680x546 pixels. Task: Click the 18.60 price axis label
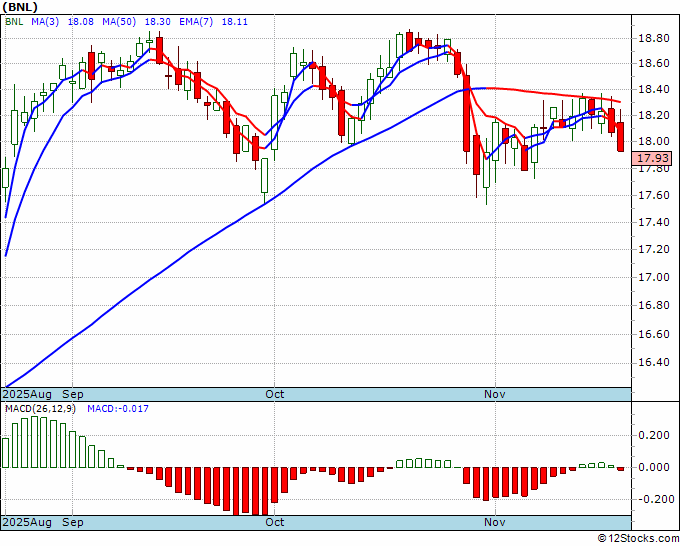pyautogui.click(x=654, y=64)
